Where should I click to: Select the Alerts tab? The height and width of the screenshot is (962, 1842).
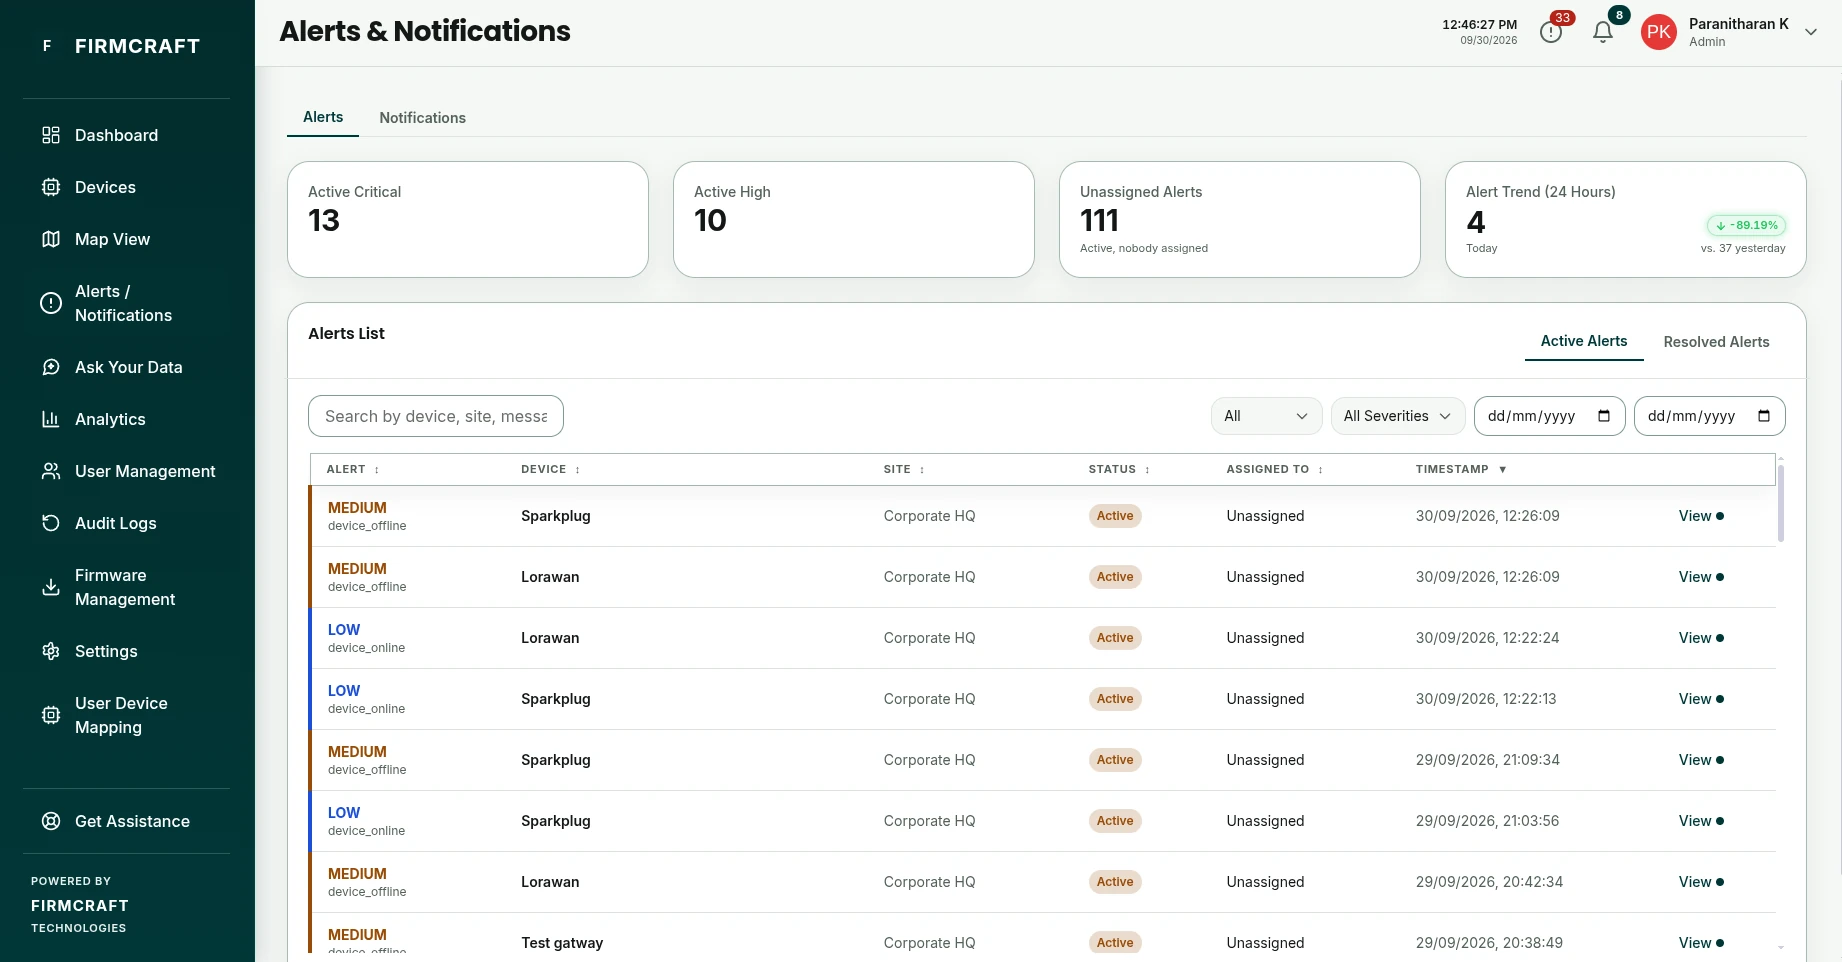tap(323, 117)
